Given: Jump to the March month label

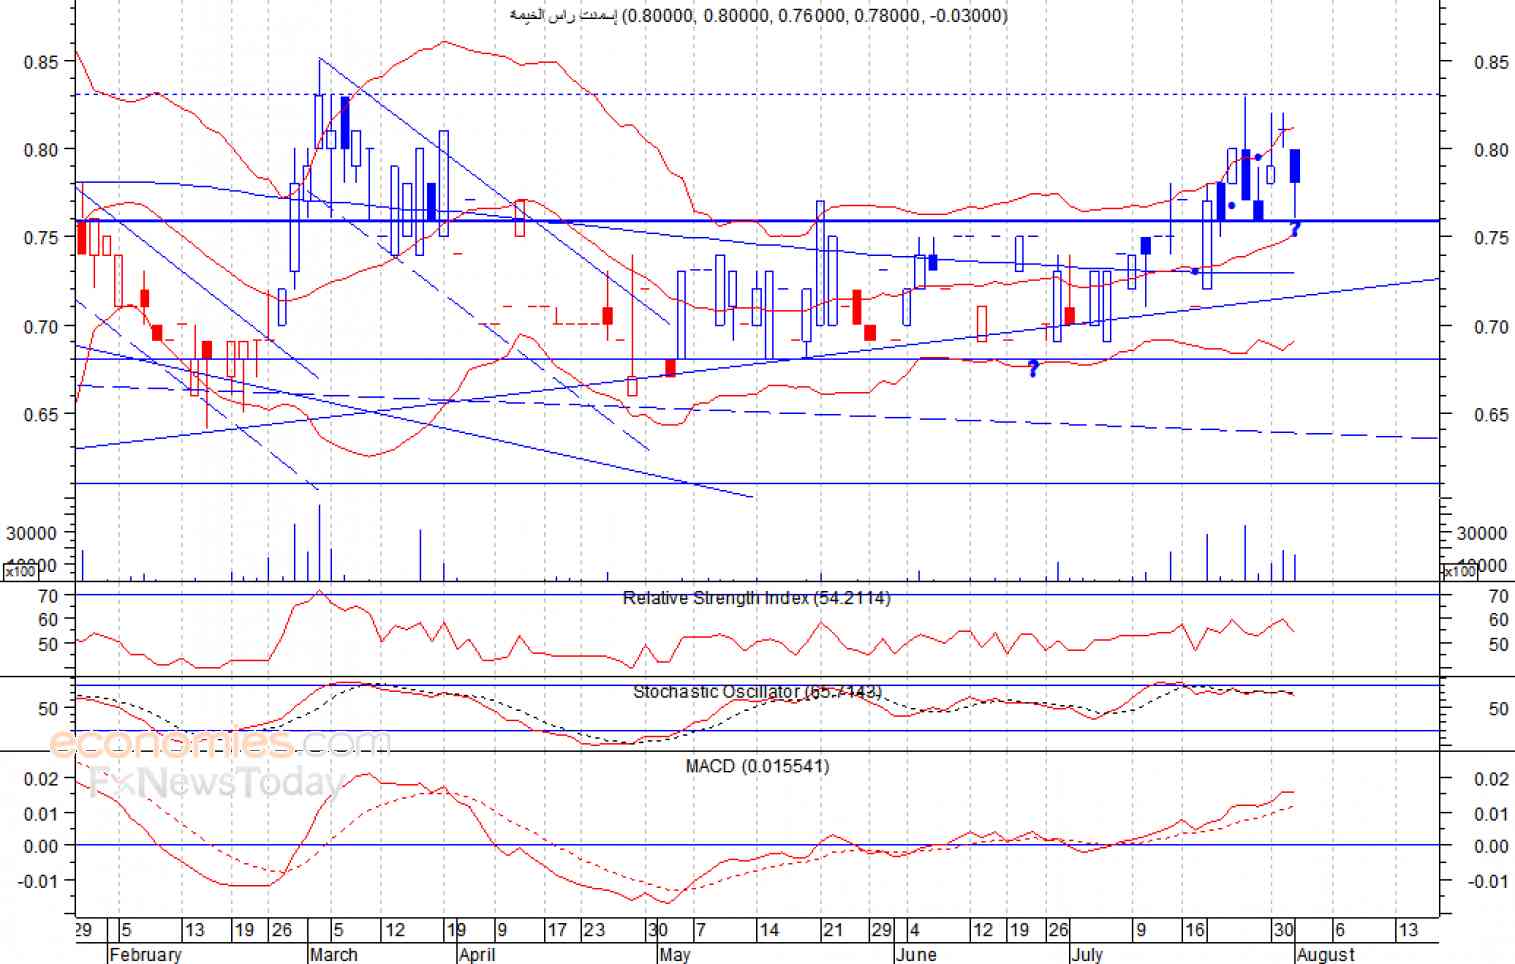Looking at the screenshot, I should [334, 954].
